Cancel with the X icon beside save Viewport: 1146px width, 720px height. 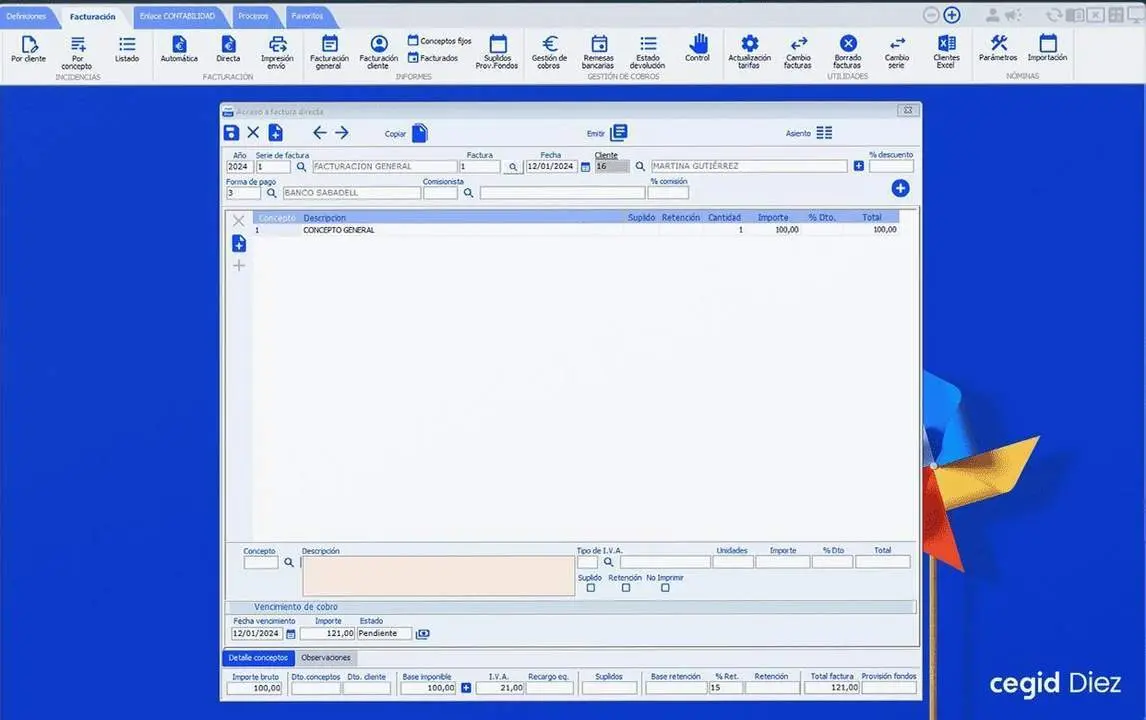[253, 132]
